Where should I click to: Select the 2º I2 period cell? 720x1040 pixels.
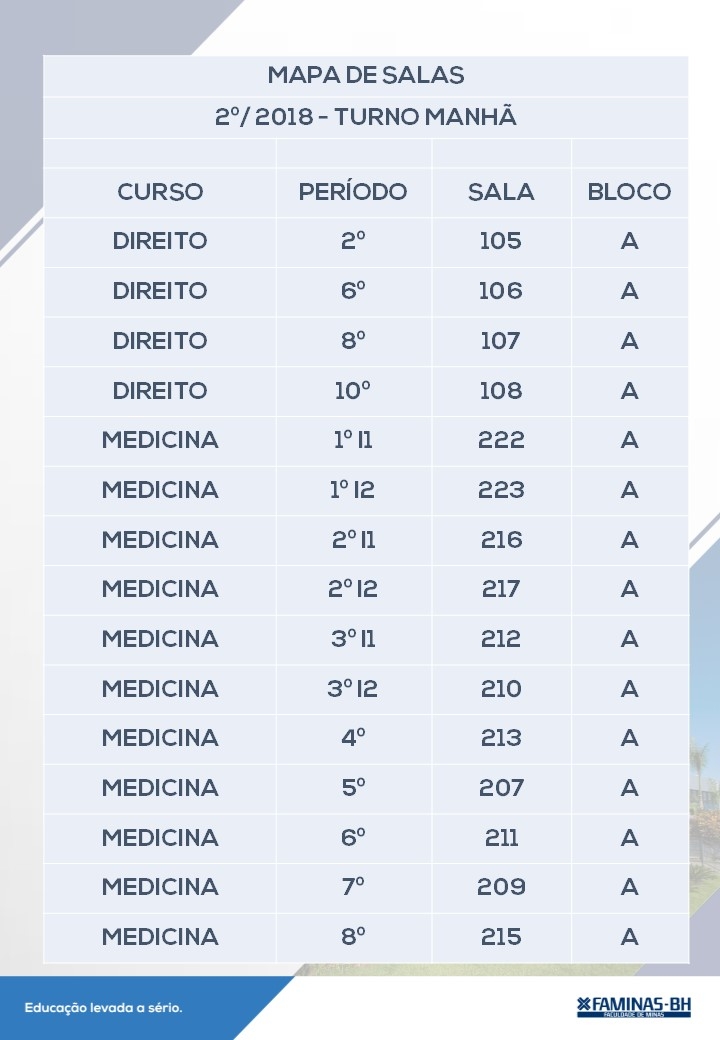[x=353, y=588]
